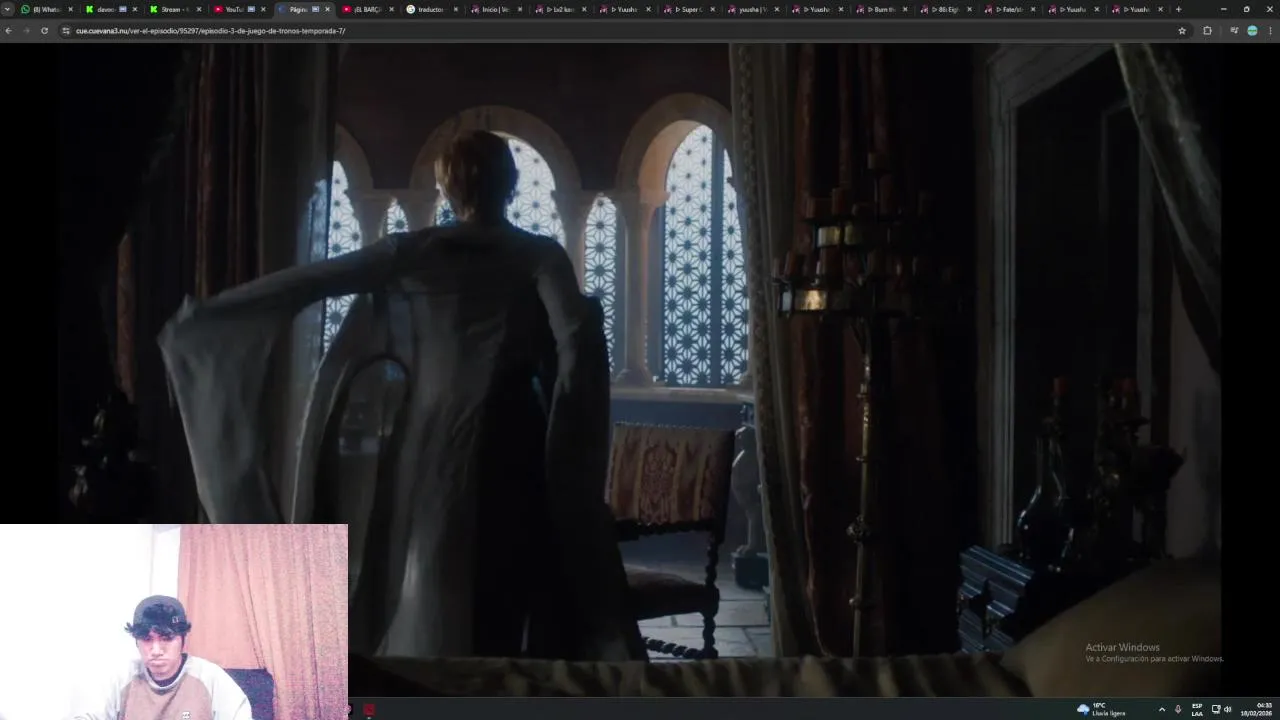Open the Extensions puzzle icon
The image size is (1280, 720).
pos(1207,31)
